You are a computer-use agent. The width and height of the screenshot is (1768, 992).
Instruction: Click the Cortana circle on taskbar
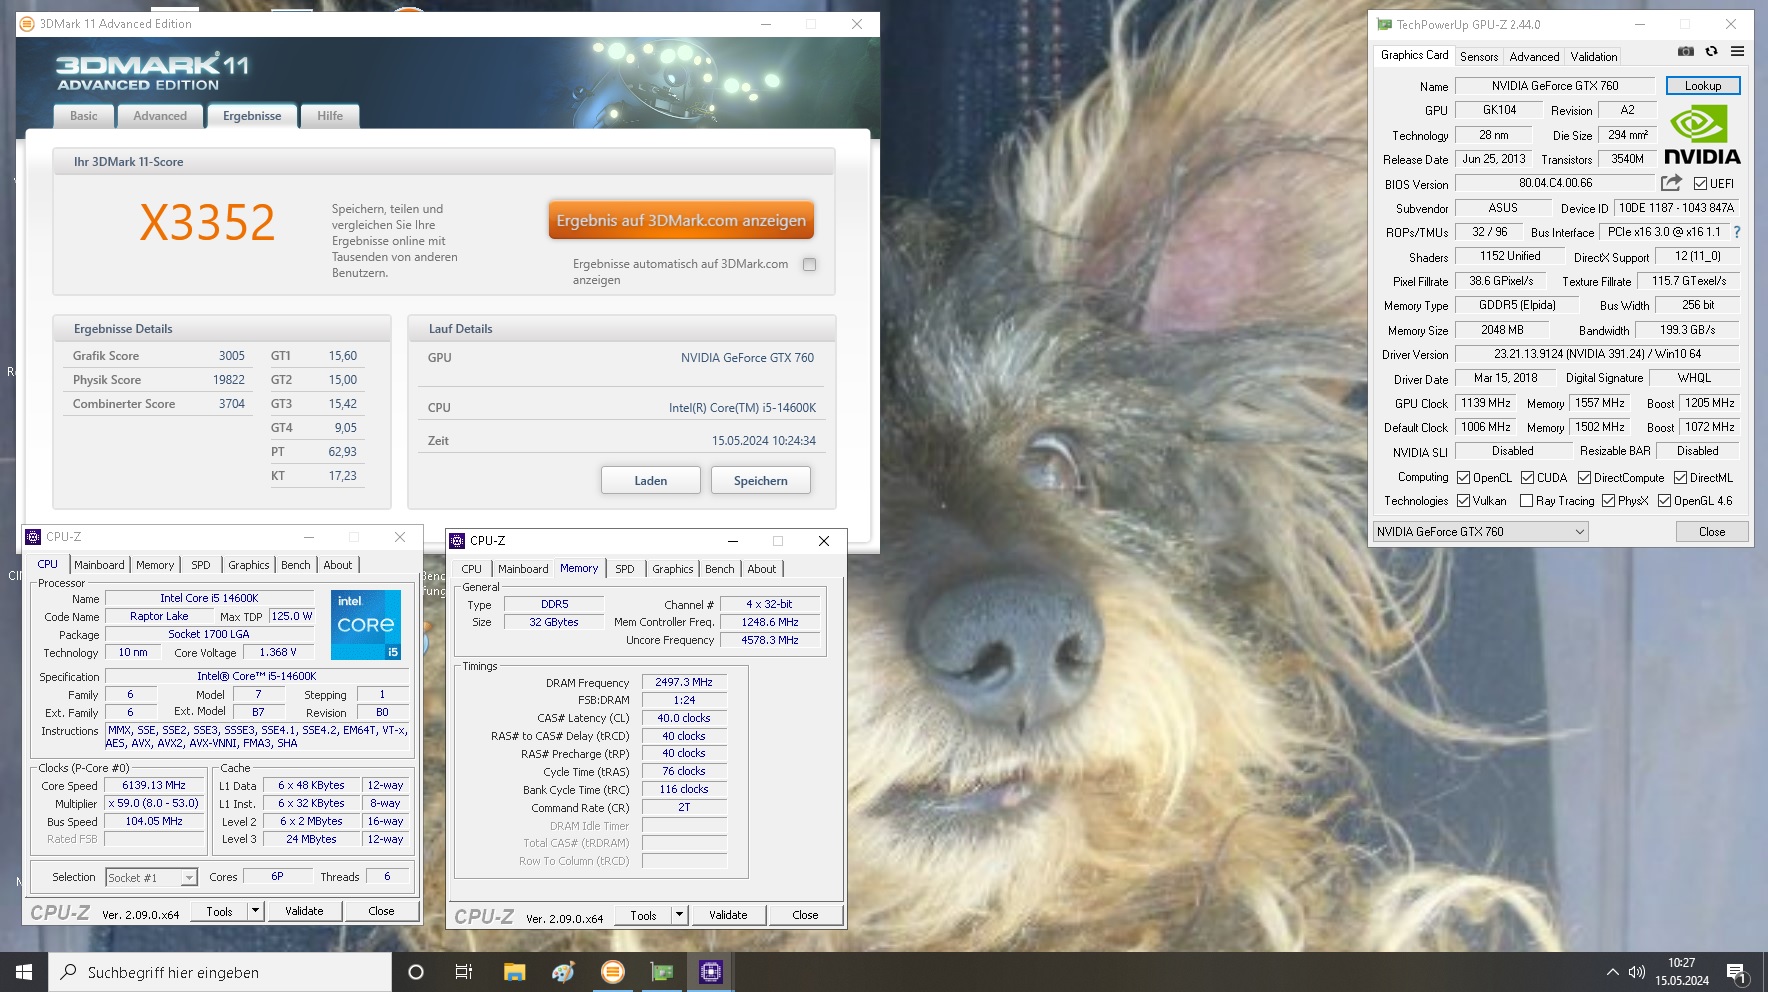coord(416,972)
